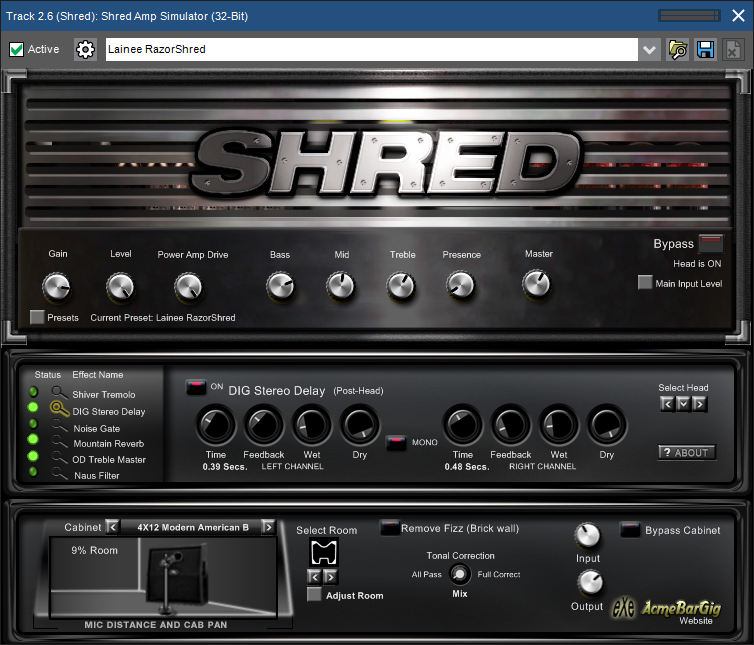
Task: Toggle the amp head Bypass switch
Action: [711, 243]
